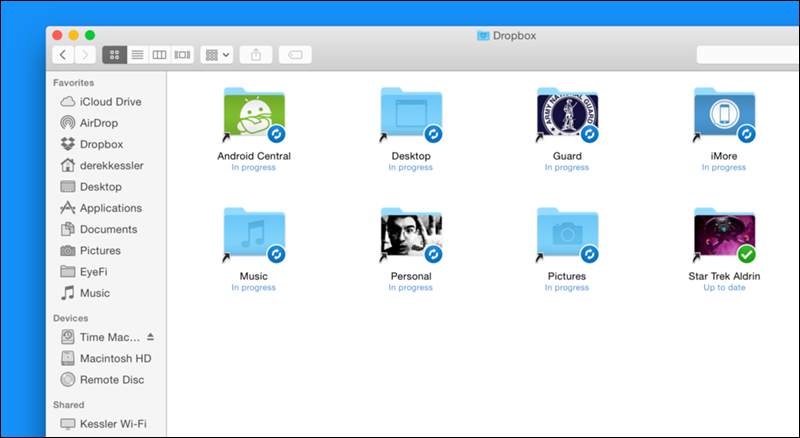Zoom the window with green button
800x438 pixels.
pos(90,35)
